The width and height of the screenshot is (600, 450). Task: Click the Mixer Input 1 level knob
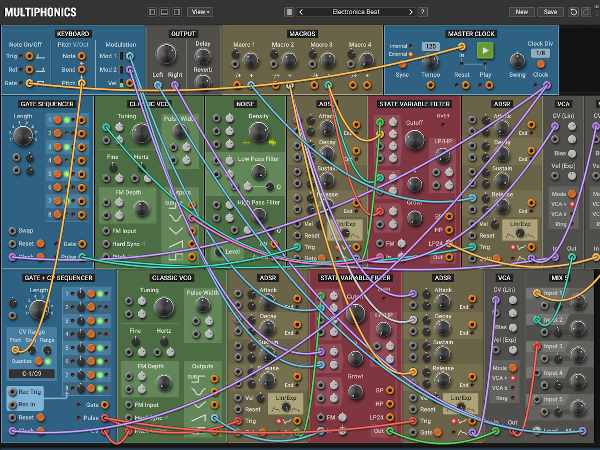tap(578, 302)
